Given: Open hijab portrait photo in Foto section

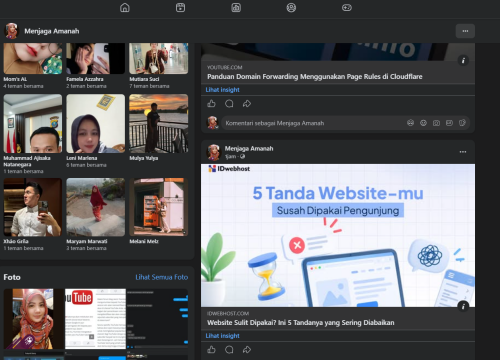Looking at the screenshot, I should click(x=33, y=319).
